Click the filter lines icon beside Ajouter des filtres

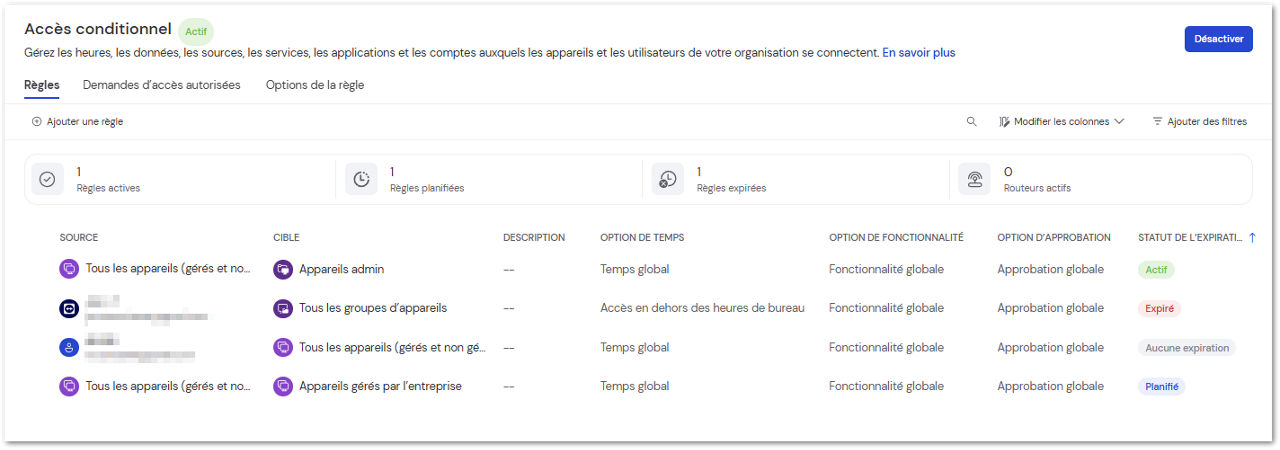[1157, 122]
